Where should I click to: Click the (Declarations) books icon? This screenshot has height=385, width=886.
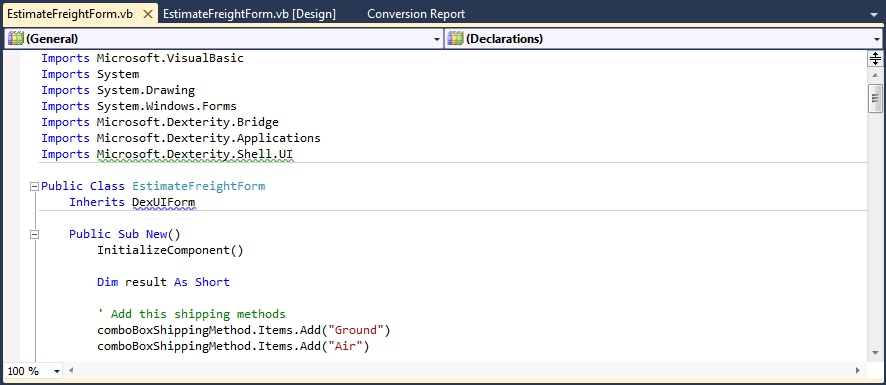[455, 38]
